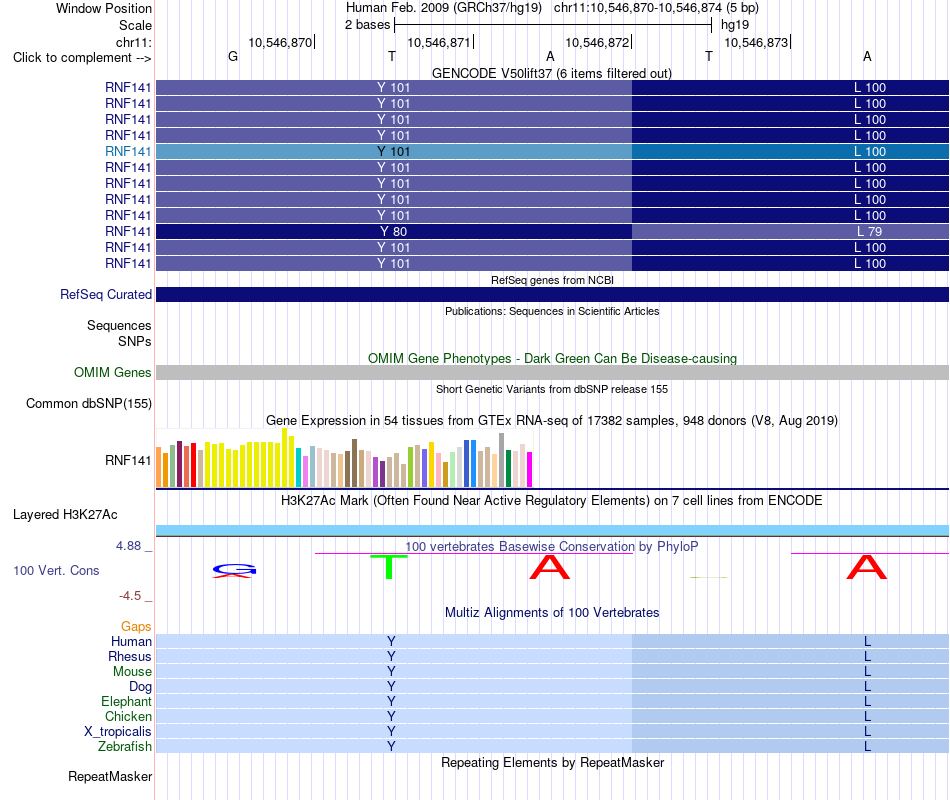Click the Dog alignment row label
The height and width of the screenshot is (800, 950).
140,687
